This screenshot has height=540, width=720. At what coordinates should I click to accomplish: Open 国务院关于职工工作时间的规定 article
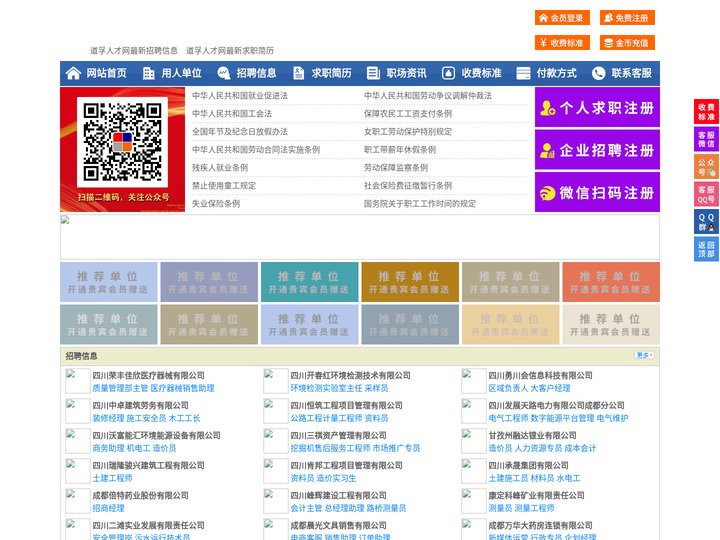[x=420, y=203]
